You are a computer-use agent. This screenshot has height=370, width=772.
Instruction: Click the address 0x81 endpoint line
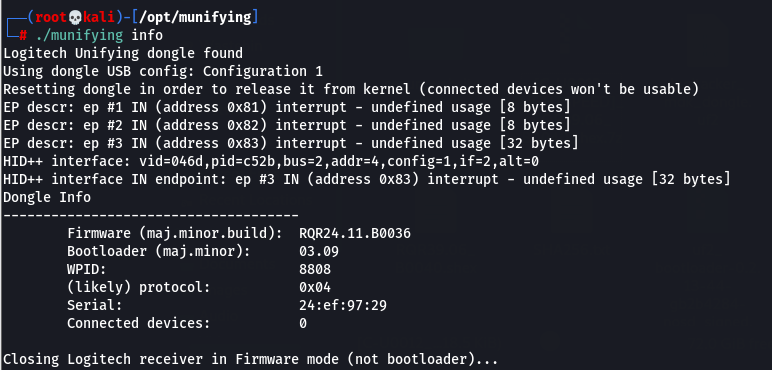287,107
